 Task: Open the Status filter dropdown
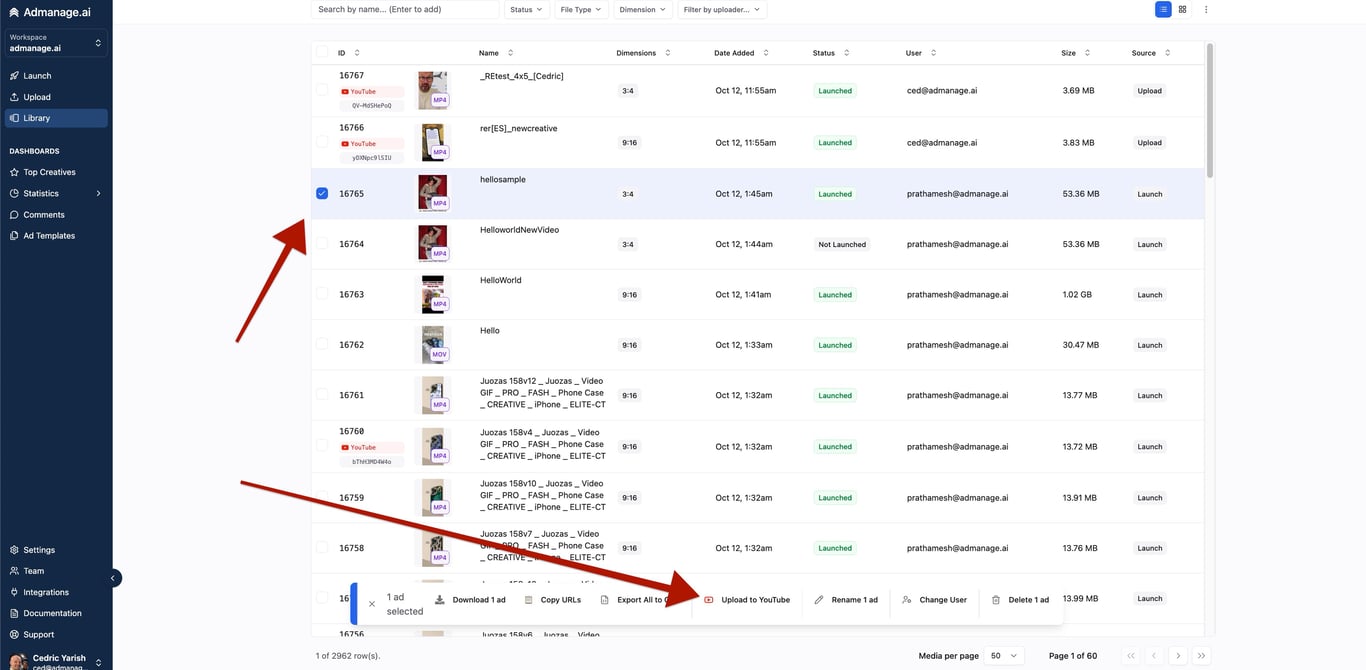(526, 9)
